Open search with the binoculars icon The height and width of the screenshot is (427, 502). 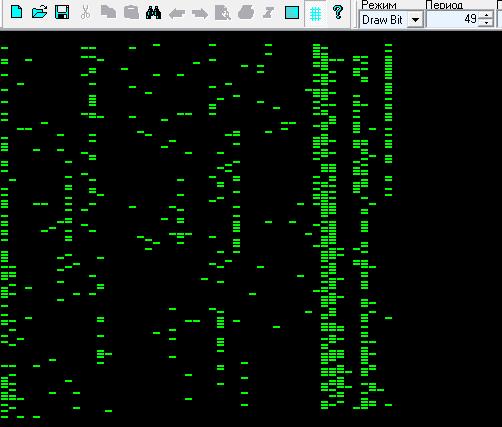point(154,12)
